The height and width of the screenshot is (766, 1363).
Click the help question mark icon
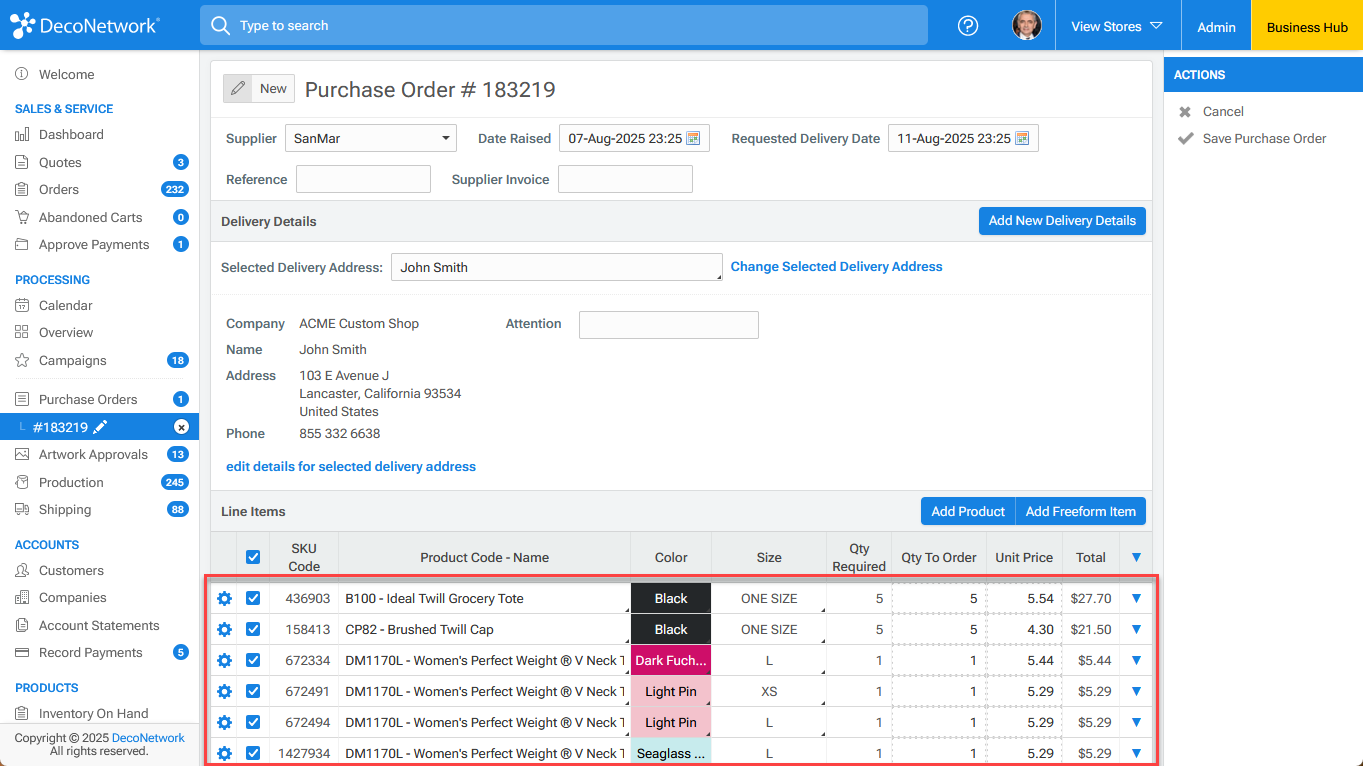pos(967,26)
